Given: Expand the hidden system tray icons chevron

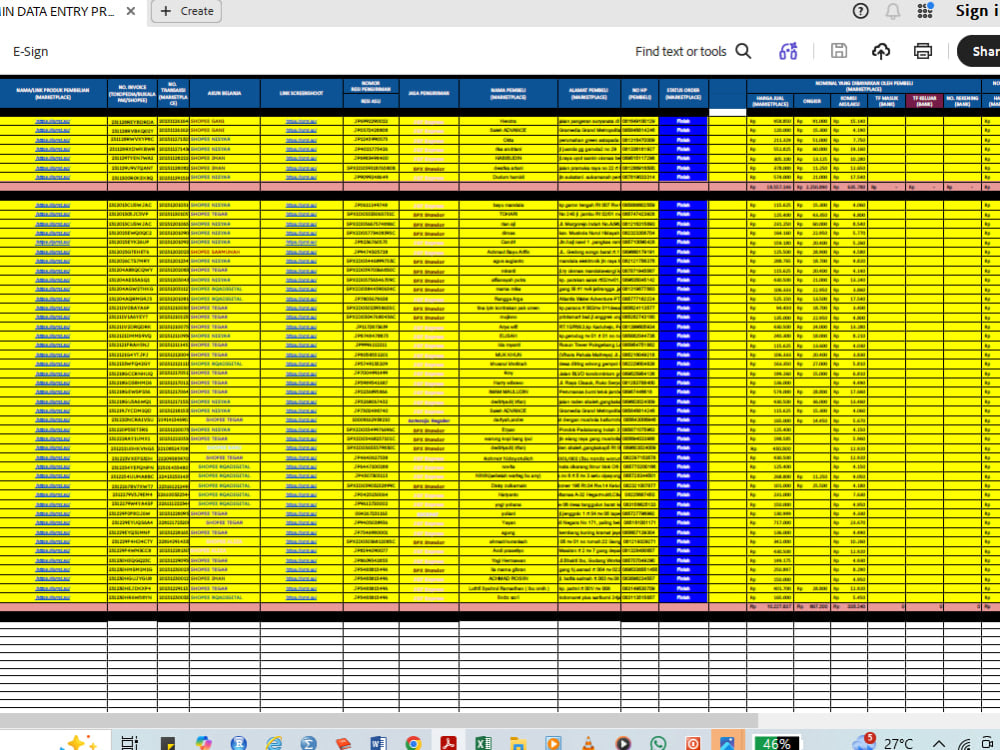Looking at the screenshot, I should click(x=939, y=744).
